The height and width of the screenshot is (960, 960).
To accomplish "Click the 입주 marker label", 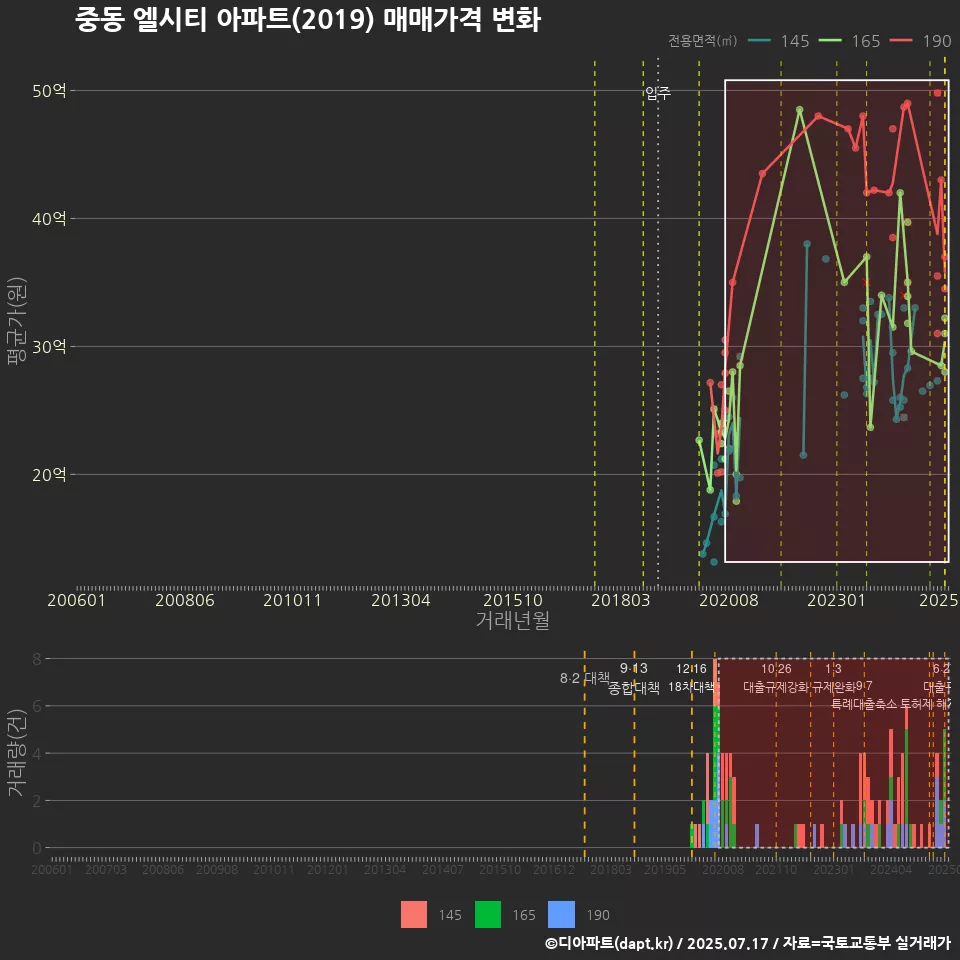I will (x=658, y=92).
